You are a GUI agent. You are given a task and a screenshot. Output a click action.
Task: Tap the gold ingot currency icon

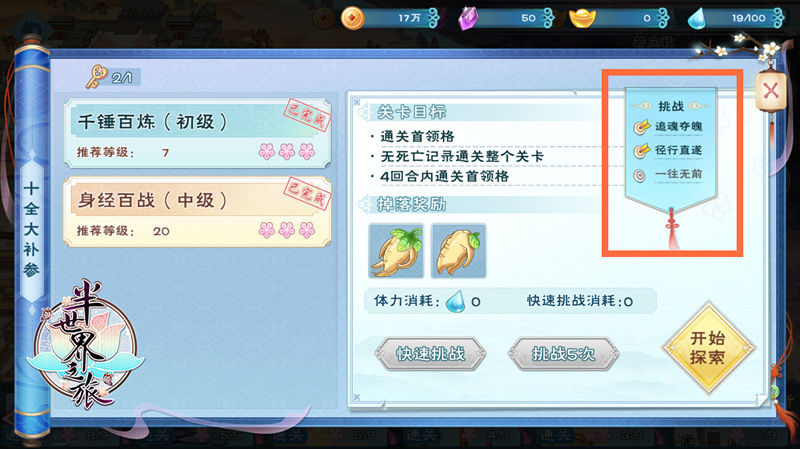tap(582, 18)
